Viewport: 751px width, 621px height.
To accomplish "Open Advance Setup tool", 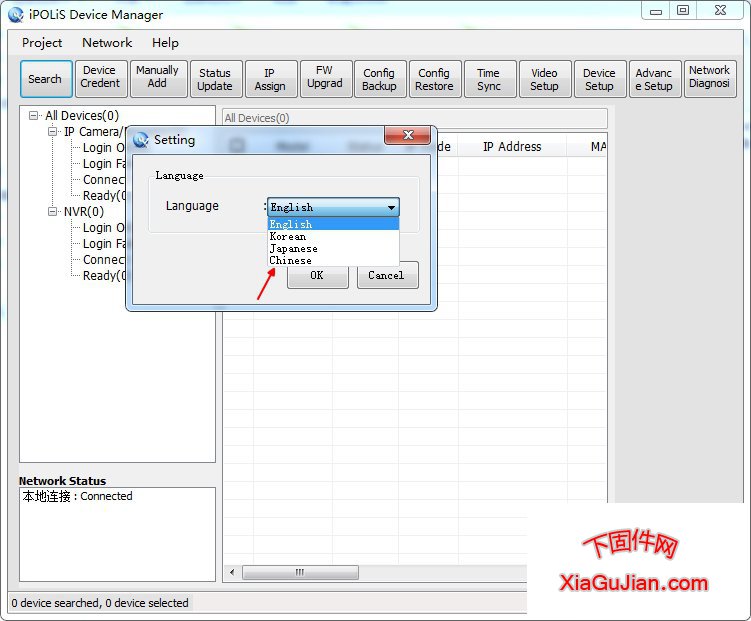I will coord(655,79).
